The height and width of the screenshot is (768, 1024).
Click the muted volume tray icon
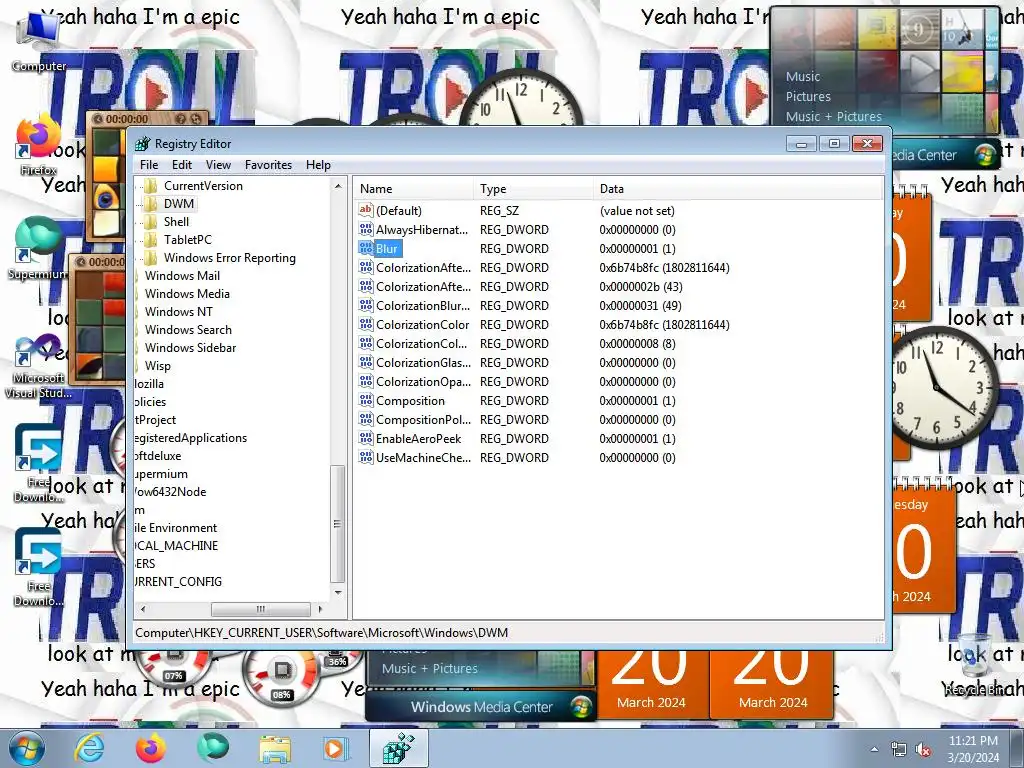tap(923, 750)
